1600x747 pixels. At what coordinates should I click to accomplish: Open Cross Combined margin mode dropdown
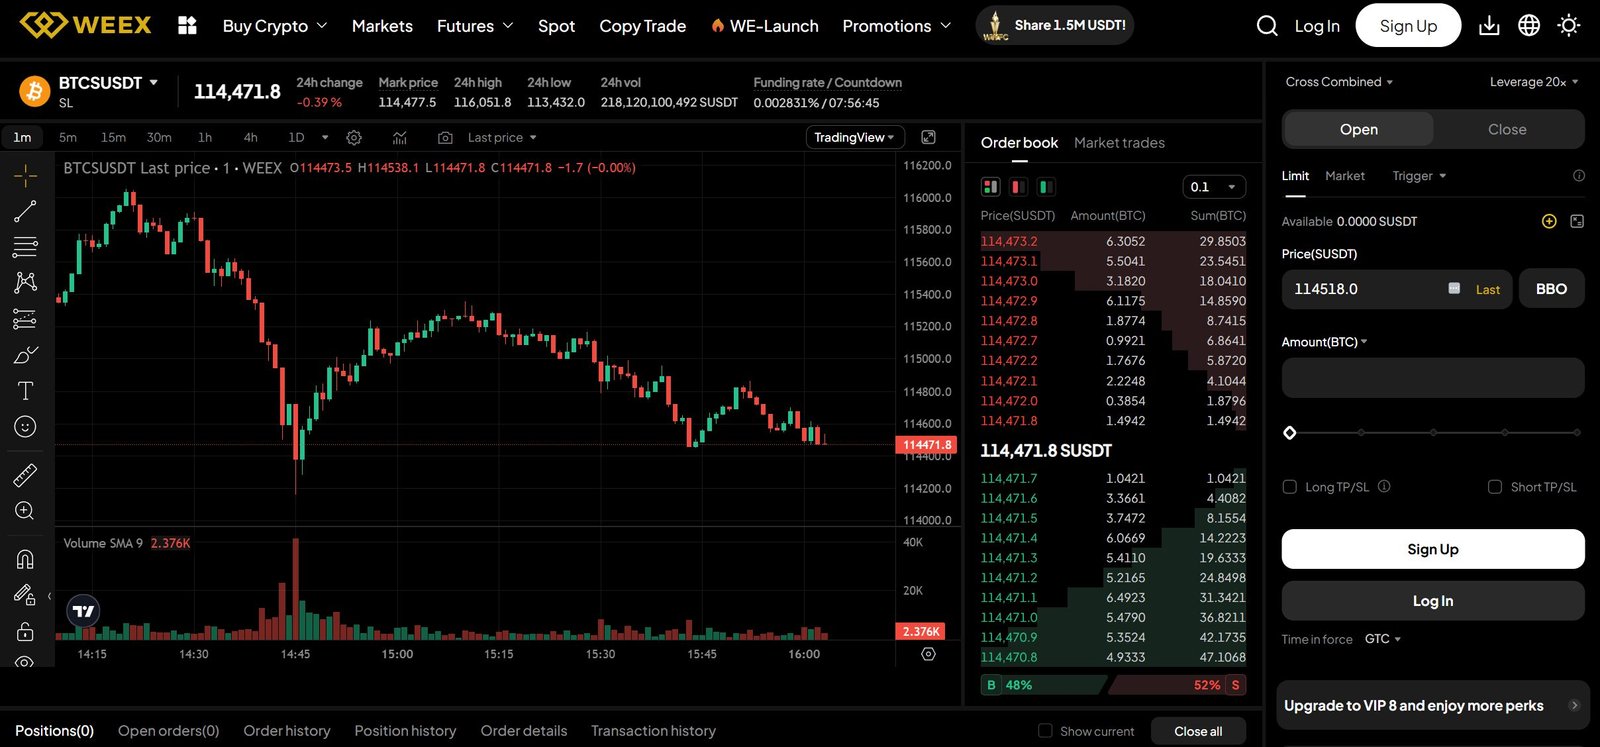[1339, 82]
